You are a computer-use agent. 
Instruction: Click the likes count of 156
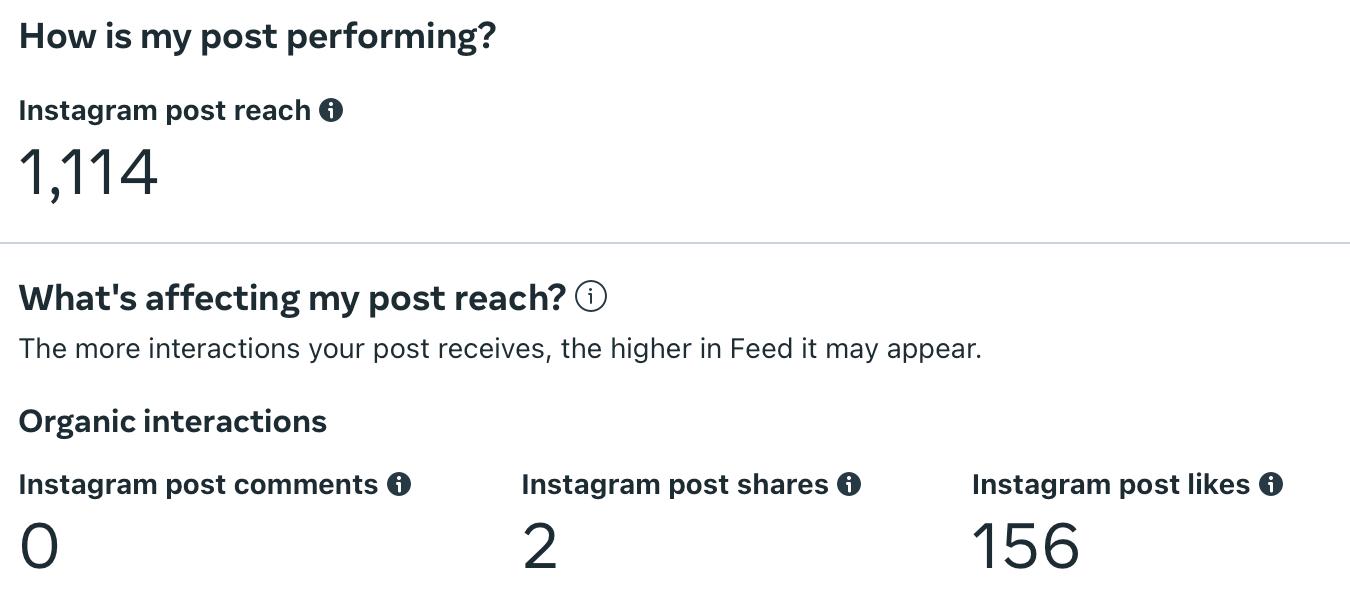[x=1025, y=547]
